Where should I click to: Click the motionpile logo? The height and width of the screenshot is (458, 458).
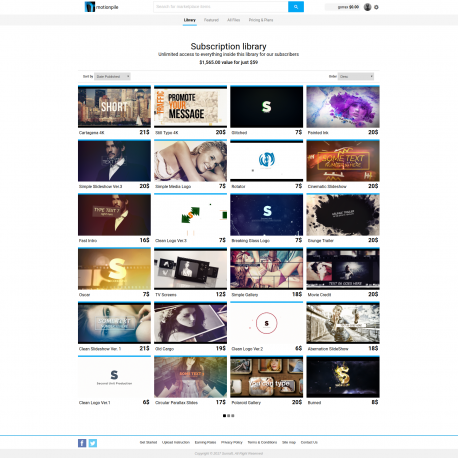pyautogui.click(x=102, y=7)
